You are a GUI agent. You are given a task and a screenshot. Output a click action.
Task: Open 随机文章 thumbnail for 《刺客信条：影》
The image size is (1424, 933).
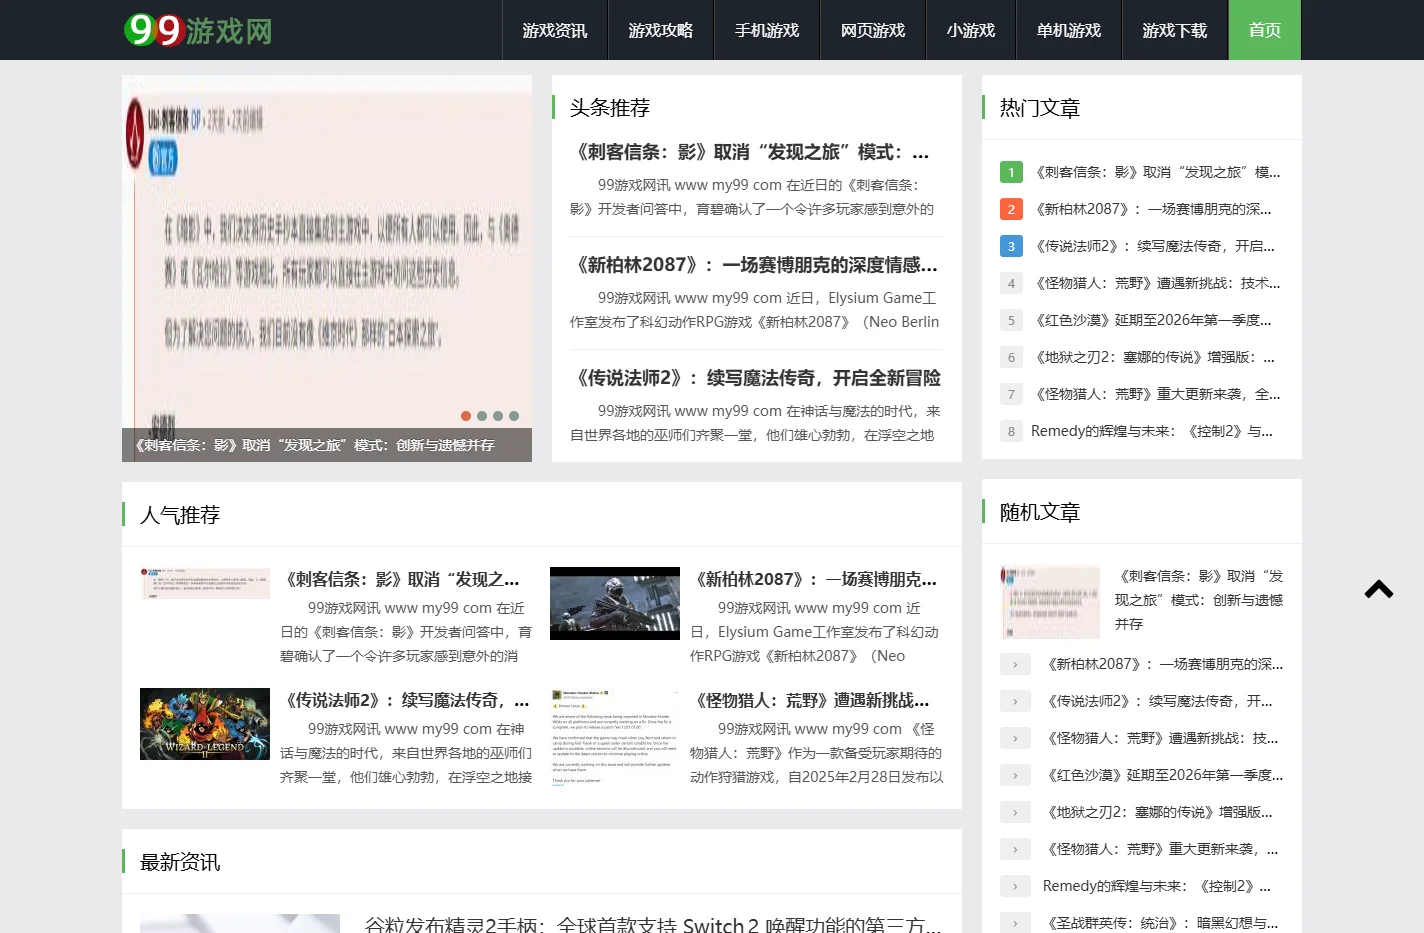pyautogui.click(x=1050, y=602)
